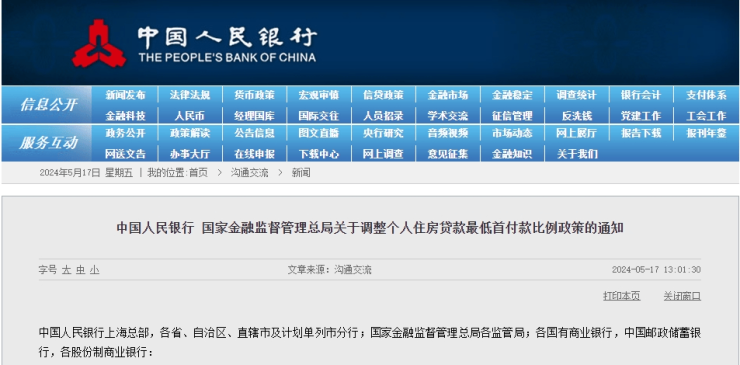Click the 信息公开 section header
Screen dimensions: 740x365
[48, 105]
